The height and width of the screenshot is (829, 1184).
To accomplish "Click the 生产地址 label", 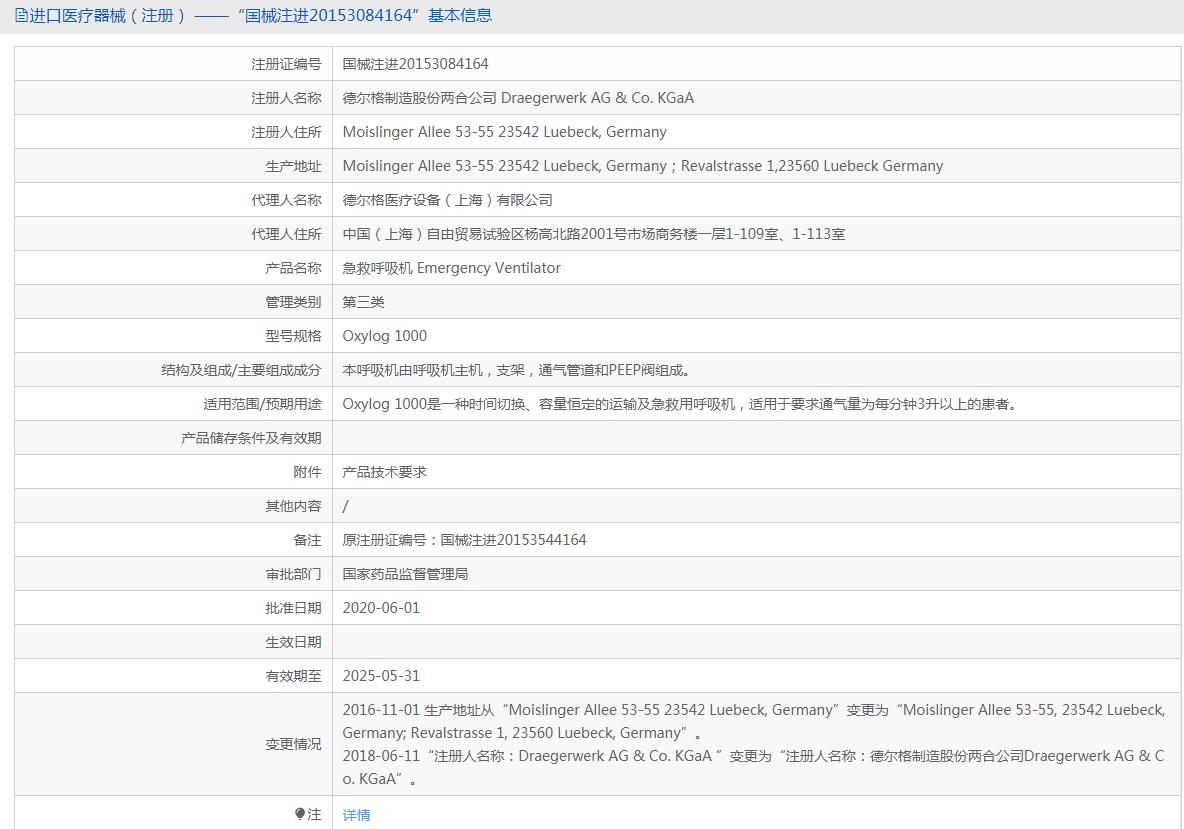I will pyautogui.click(x=293, y=166).
